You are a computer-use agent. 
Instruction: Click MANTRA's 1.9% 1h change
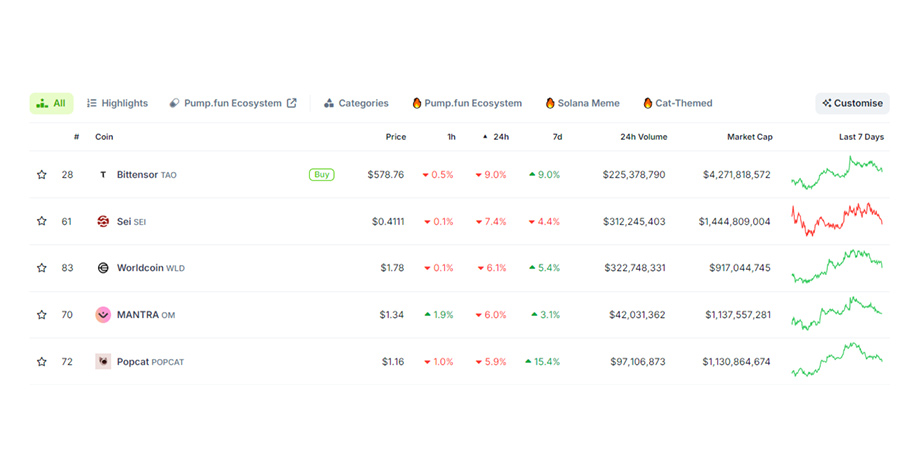click(439, 315)
